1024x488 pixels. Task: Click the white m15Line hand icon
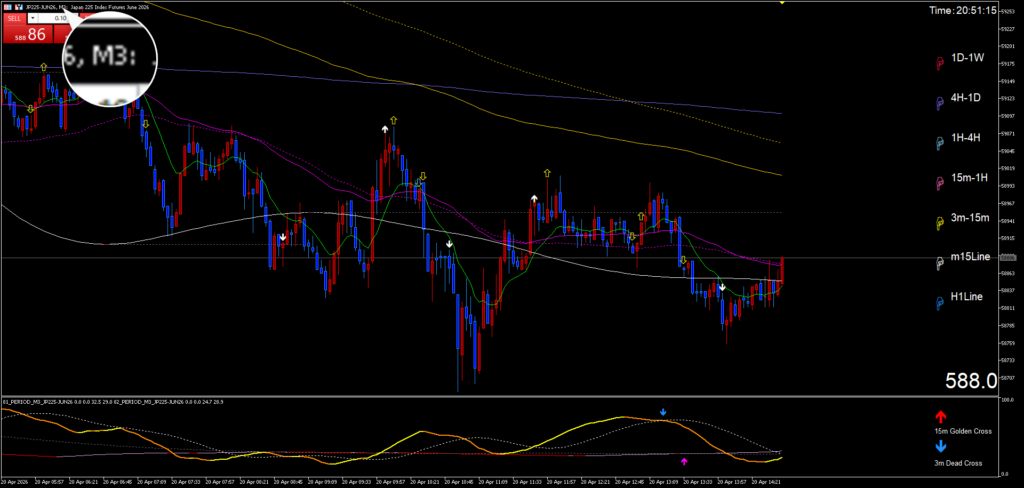pyautogui.click(x=939, y=263)
